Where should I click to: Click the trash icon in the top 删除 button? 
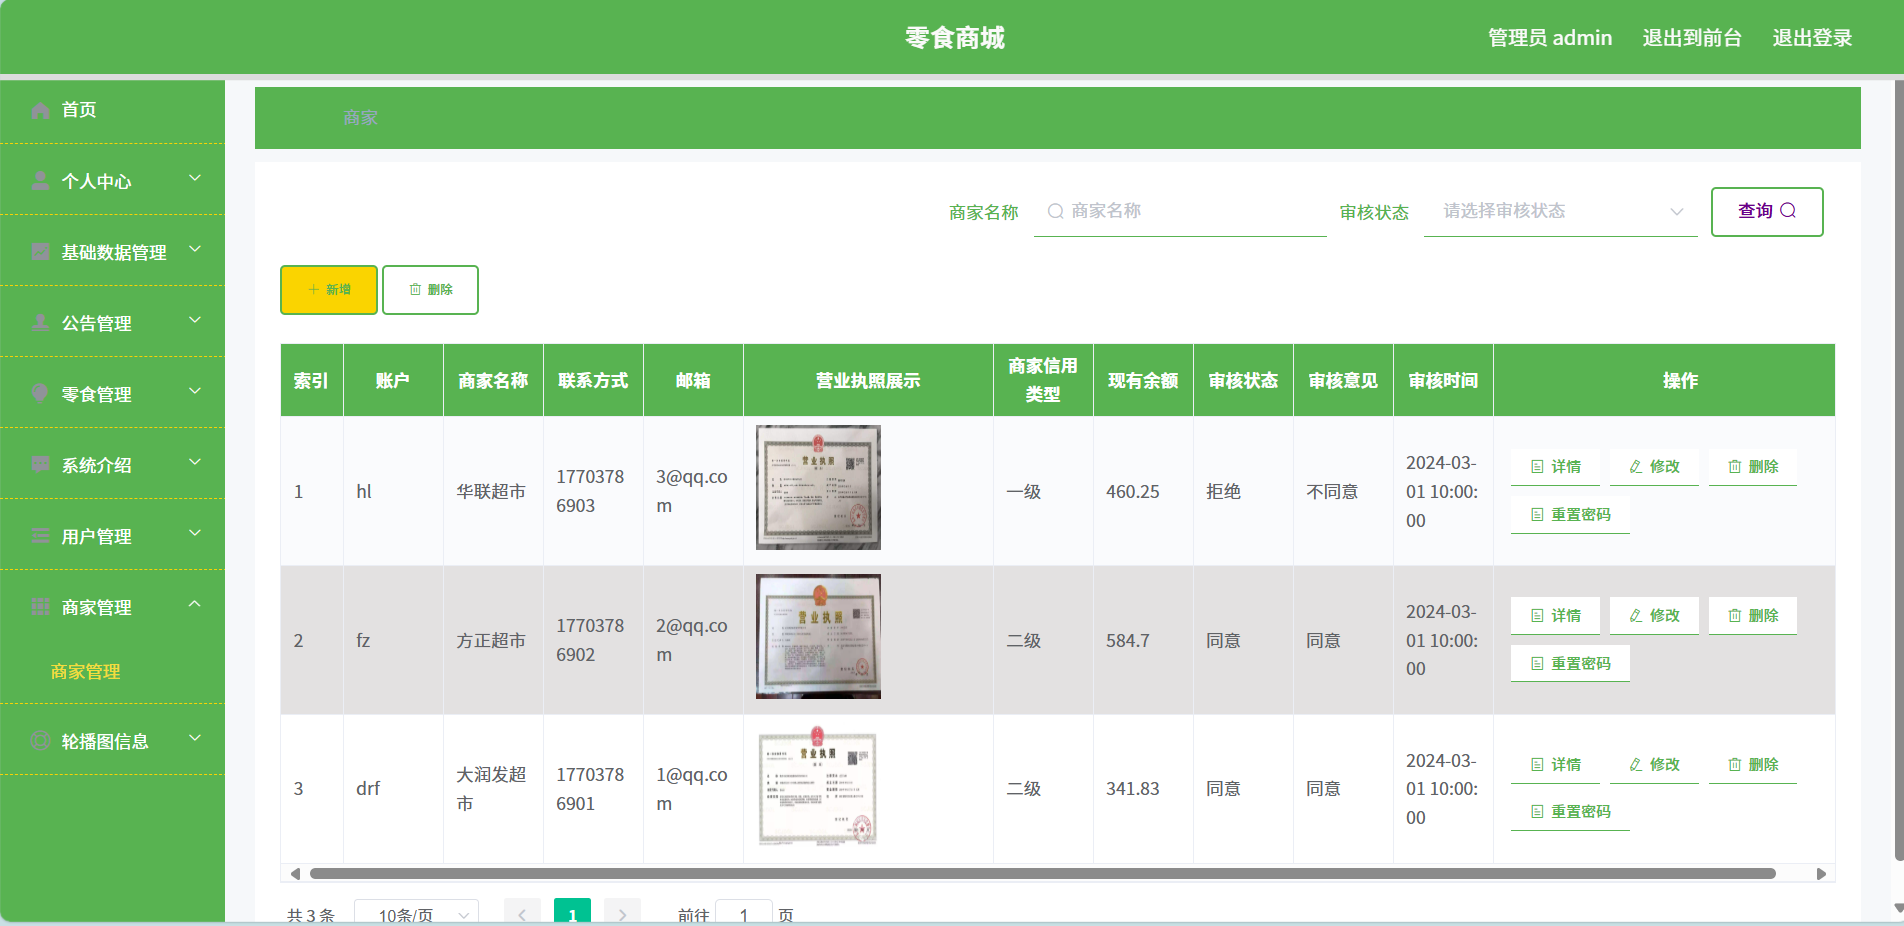click(415, 290)
